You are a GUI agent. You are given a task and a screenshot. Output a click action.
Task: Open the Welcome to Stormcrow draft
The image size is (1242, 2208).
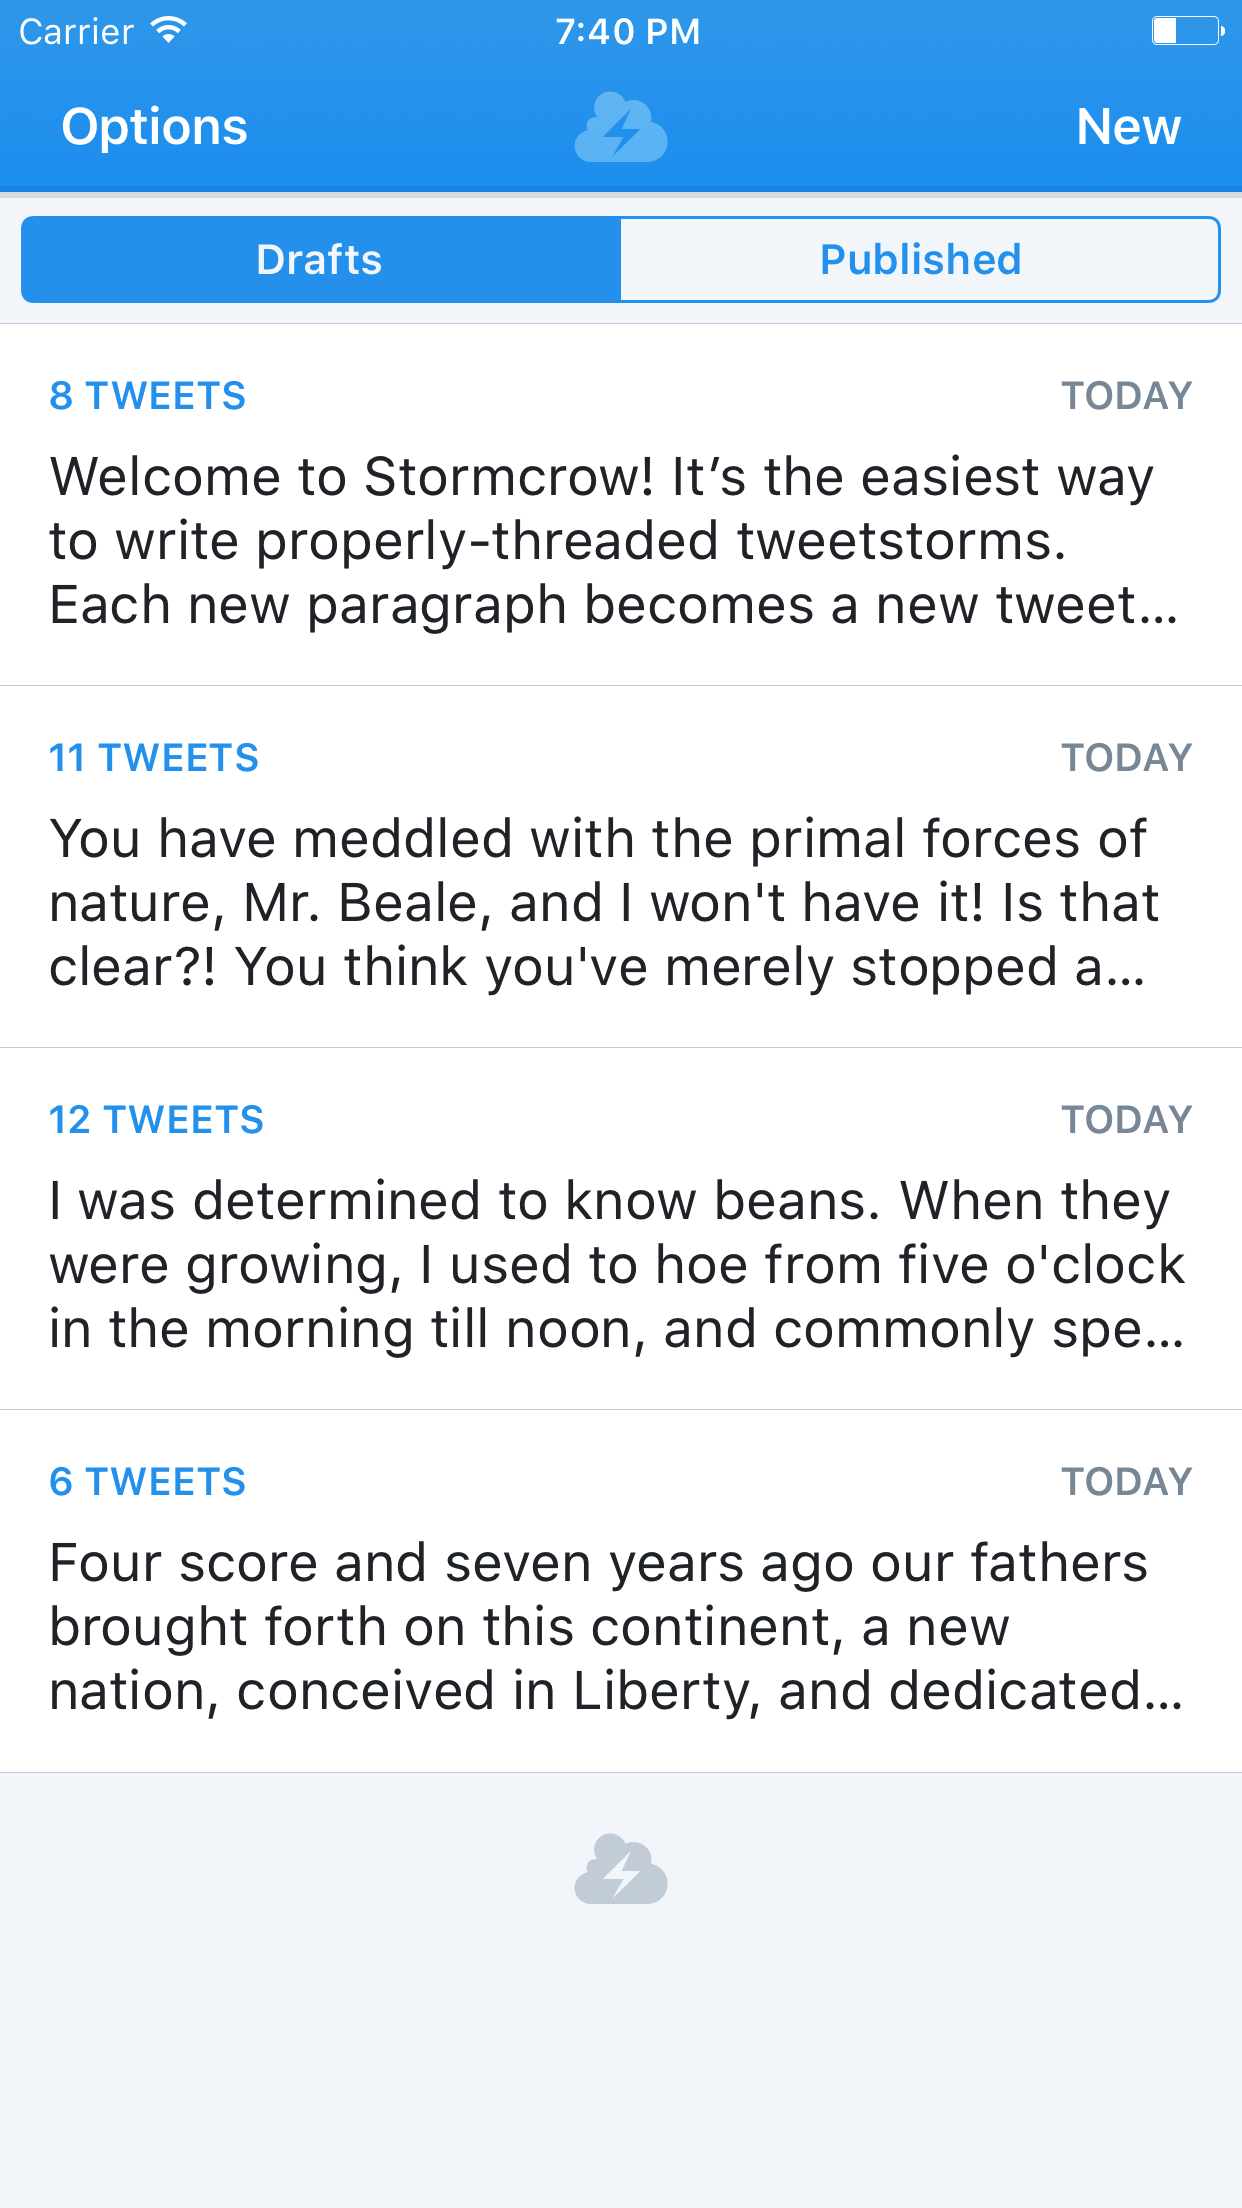coord(621,505)
